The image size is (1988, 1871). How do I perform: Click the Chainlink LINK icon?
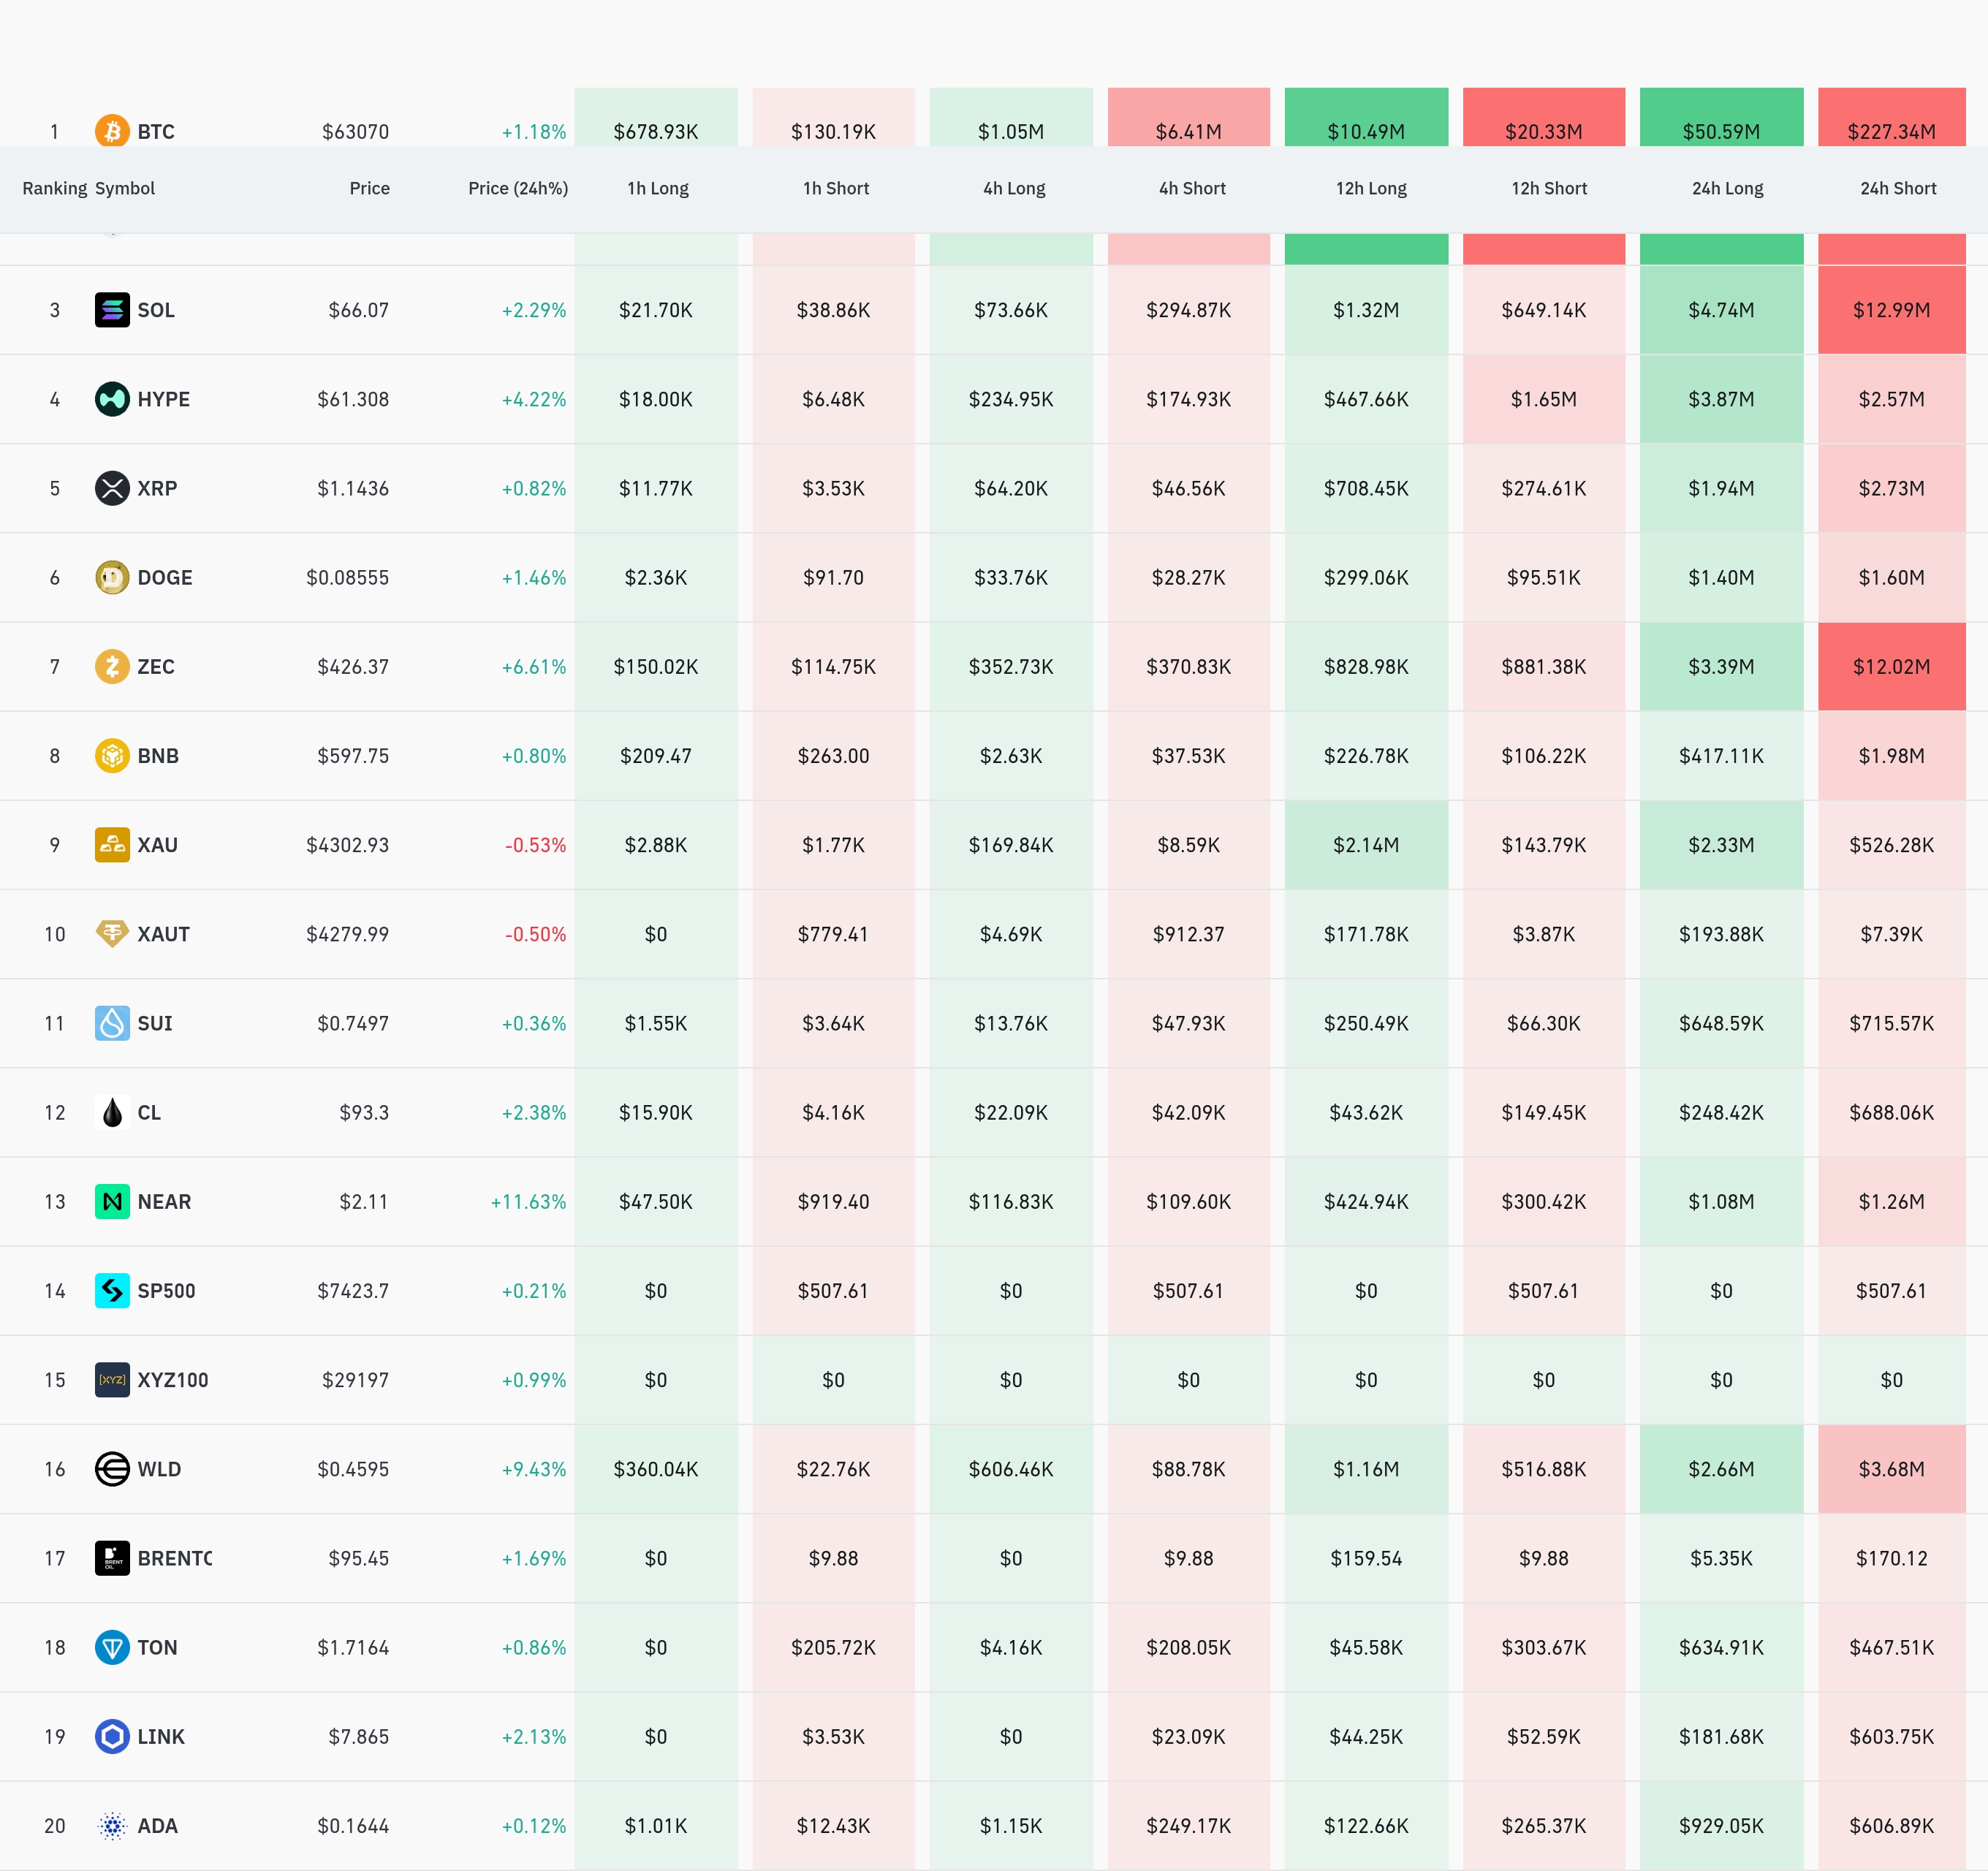(x=112, y=1736)
